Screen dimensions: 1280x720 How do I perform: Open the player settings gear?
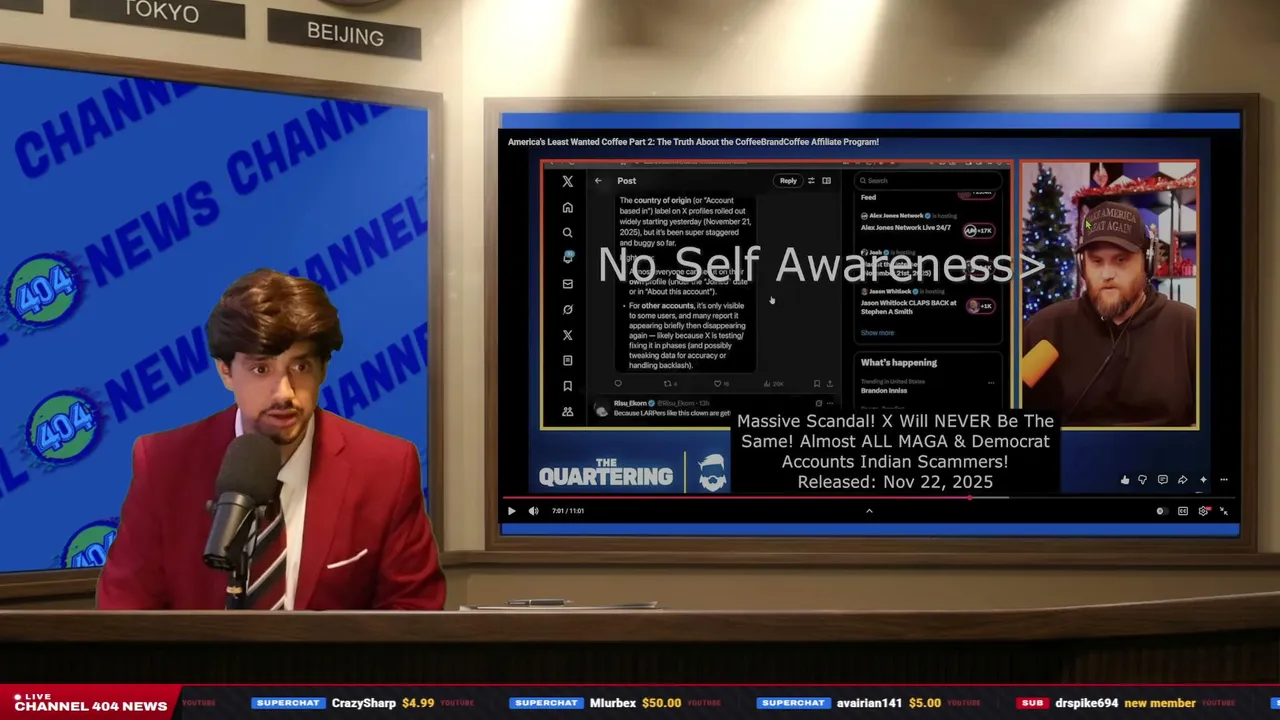point(1203,511)
